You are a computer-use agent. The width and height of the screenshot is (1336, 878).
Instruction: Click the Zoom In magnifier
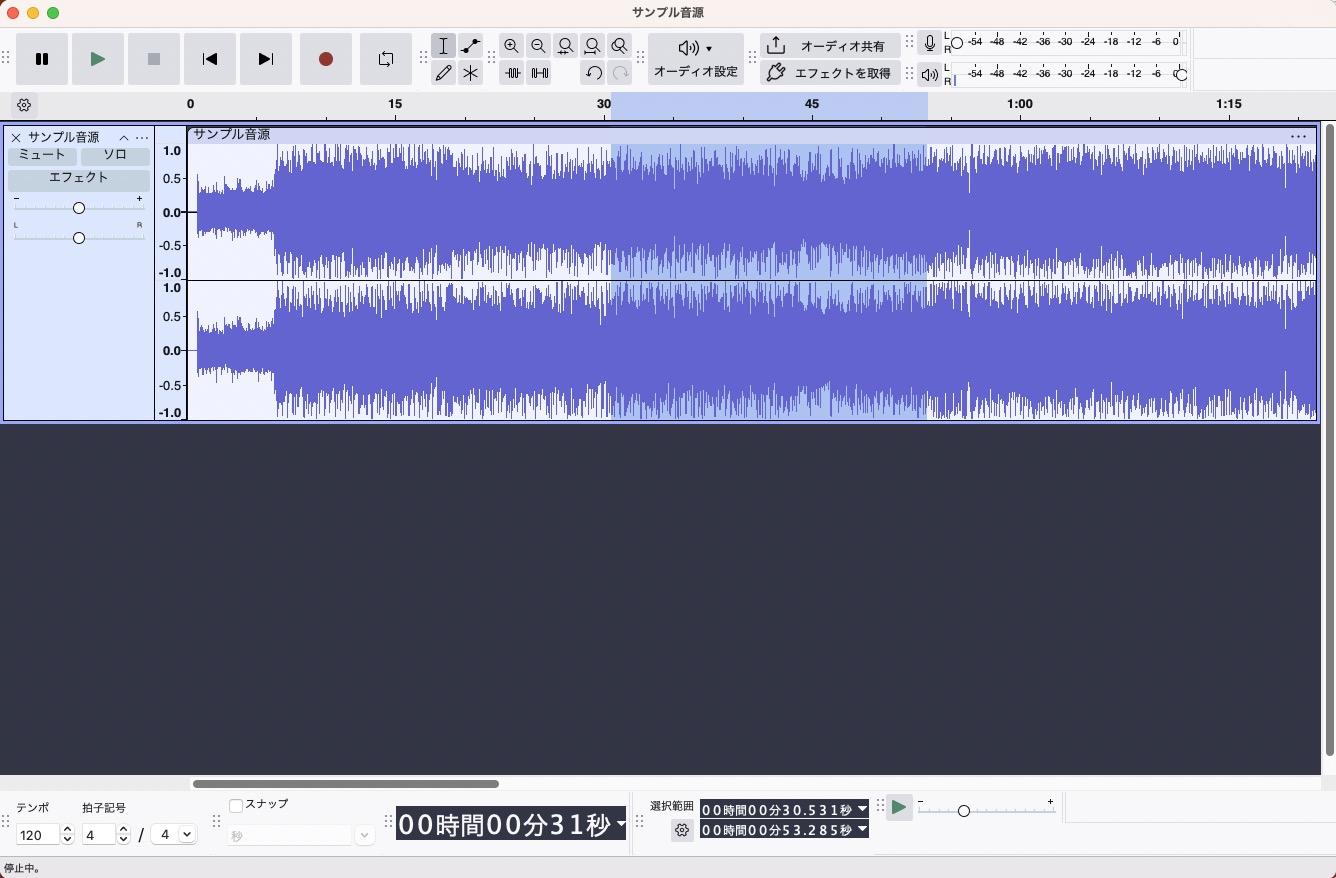click(511, 46)
